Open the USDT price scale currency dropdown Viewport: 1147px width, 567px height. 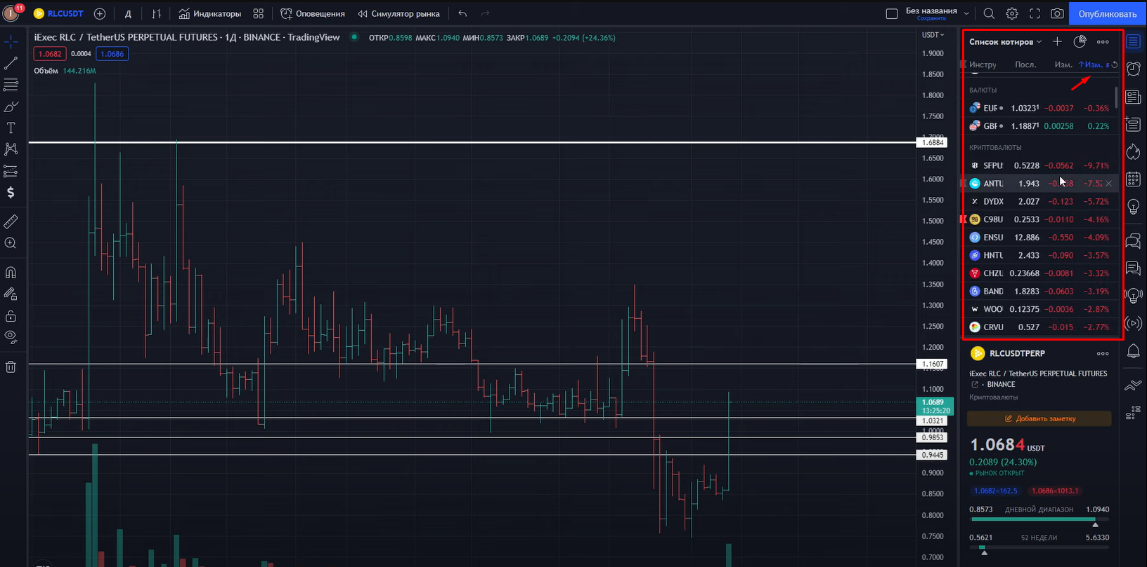(x=934, y=35)
